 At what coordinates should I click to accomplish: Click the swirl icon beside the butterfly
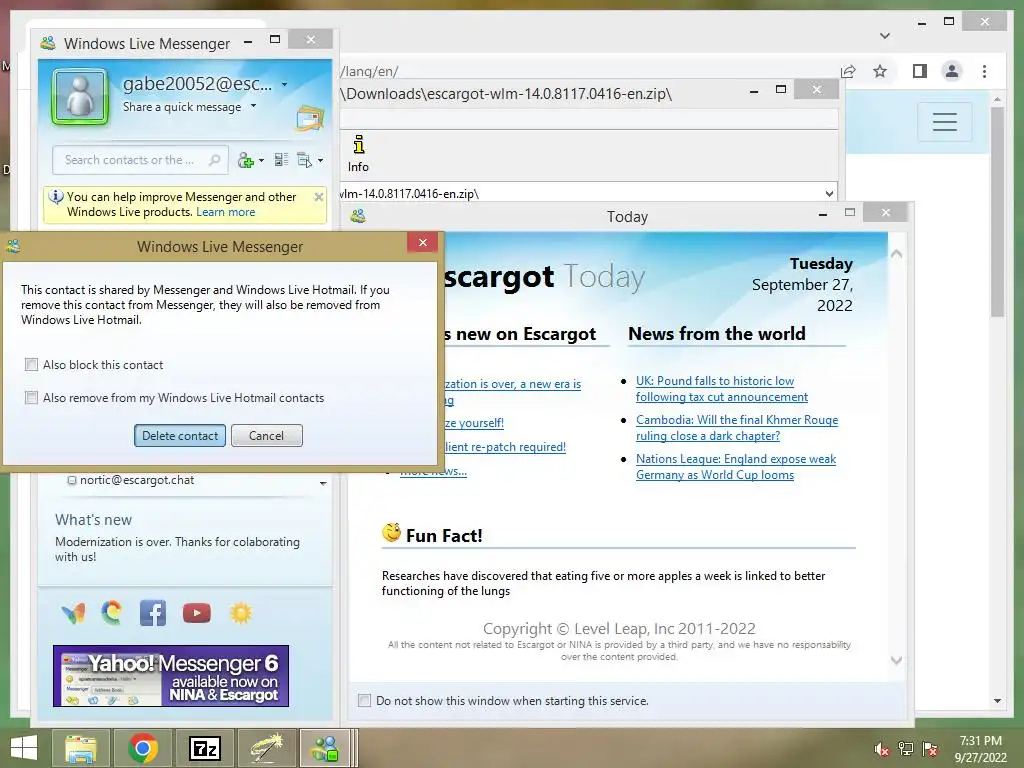coord(112,613)
